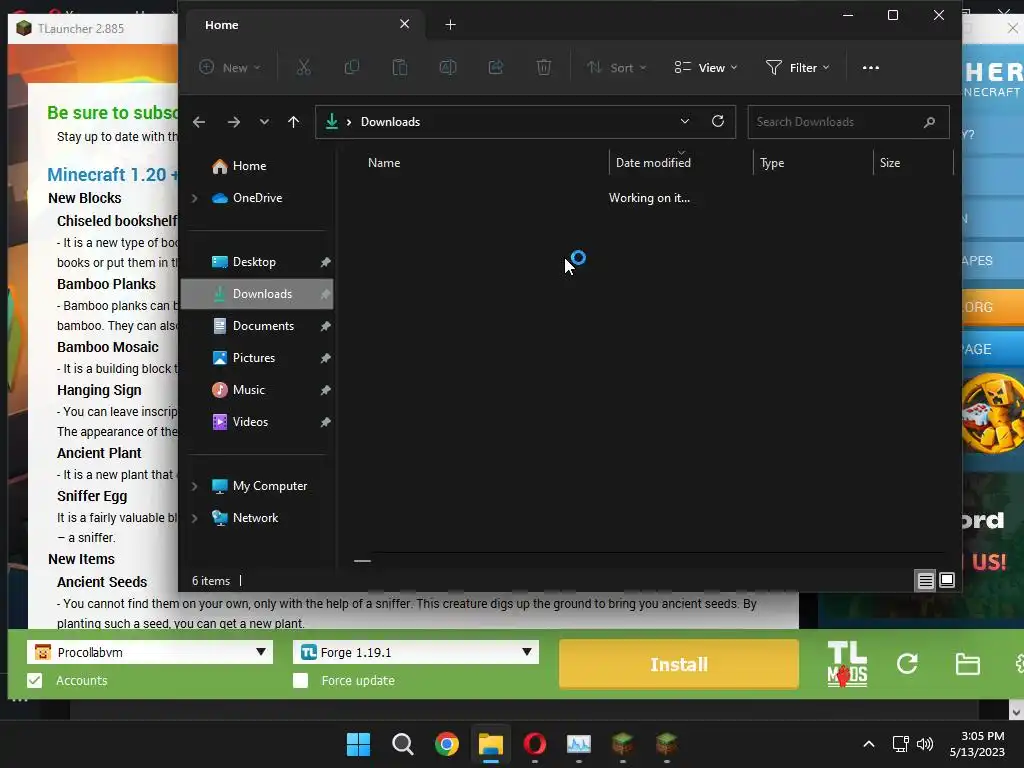
Task: Open Opera browser from taskbar
Action: tap(535, 744)
